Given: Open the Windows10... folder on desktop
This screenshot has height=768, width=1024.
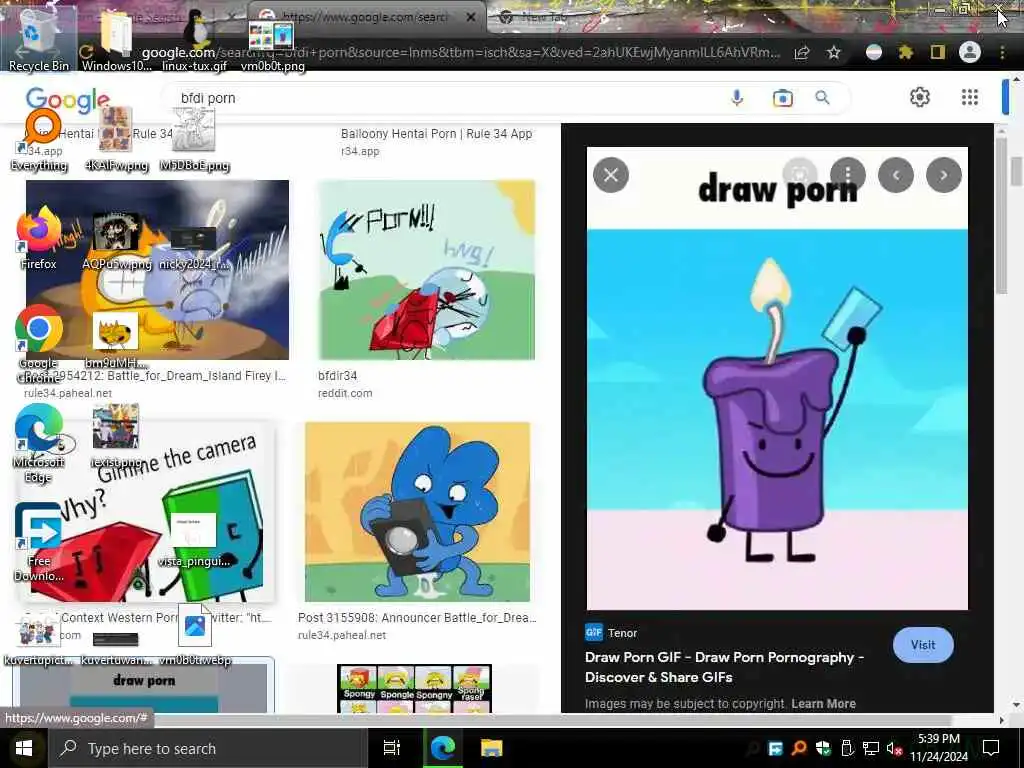Looking at the screenshot, I should [116, 40].
